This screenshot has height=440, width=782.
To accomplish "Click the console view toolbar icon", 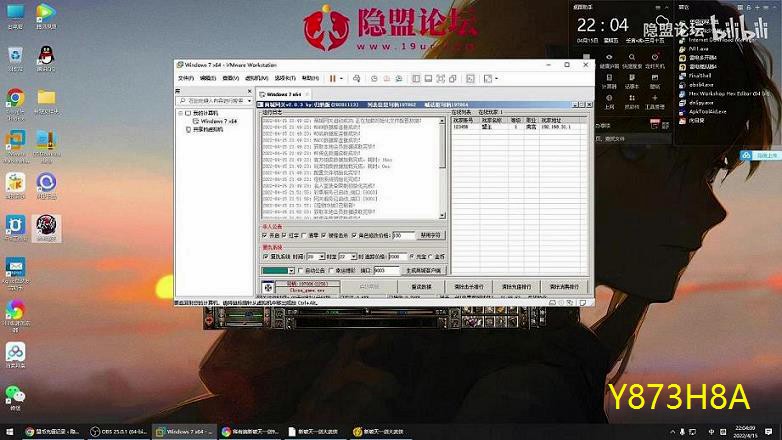I will 470,78.
